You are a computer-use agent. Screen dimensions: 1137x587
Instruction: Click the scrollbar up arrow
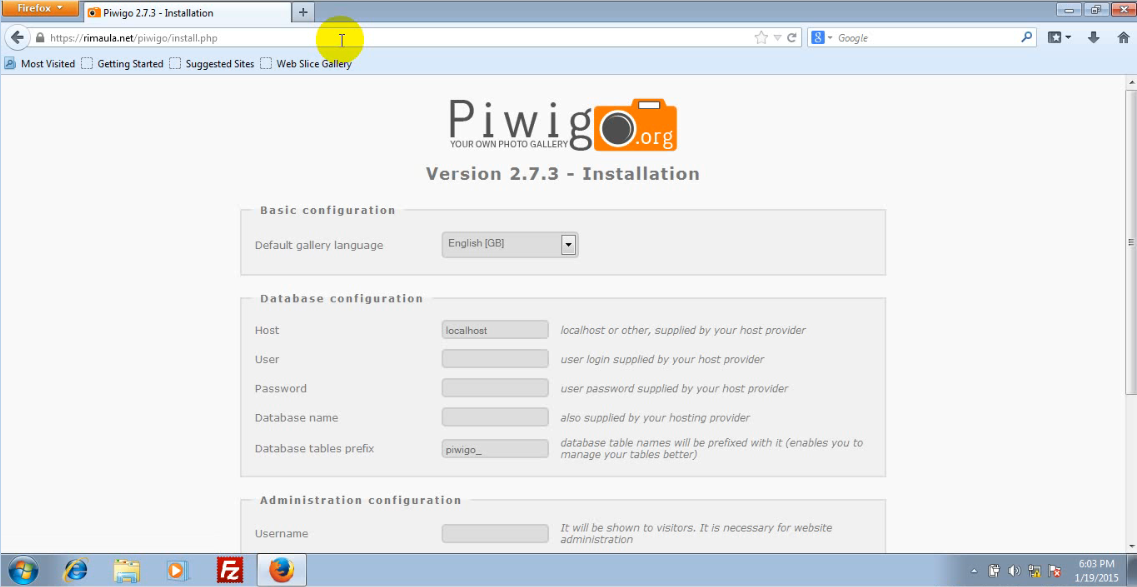(x=1130, y=81)
